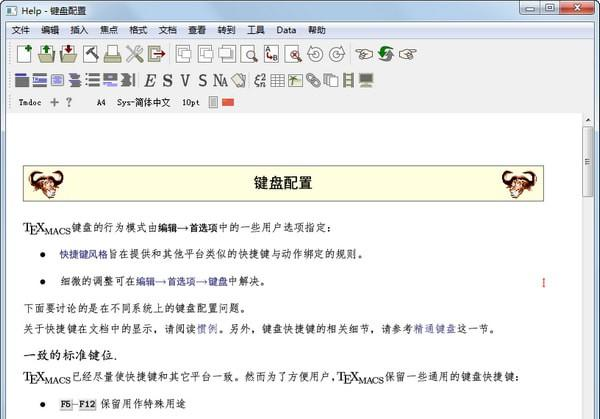Insert an image with the palm-tree picture icon

(295, 80)
